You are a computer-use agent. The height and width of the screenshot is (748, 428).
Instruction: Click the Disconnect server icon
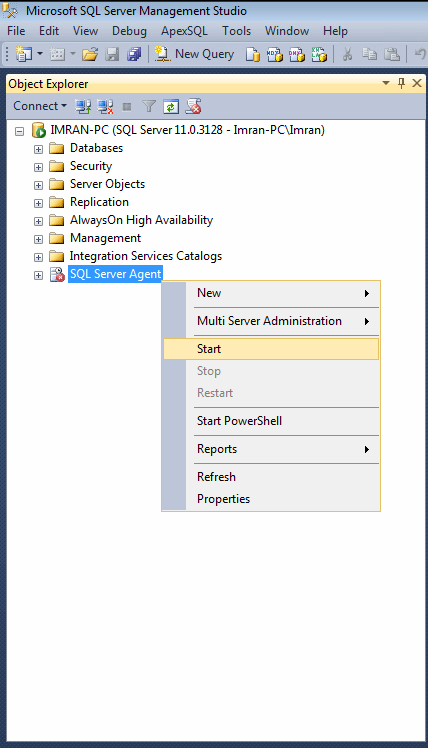click(105, 106)
